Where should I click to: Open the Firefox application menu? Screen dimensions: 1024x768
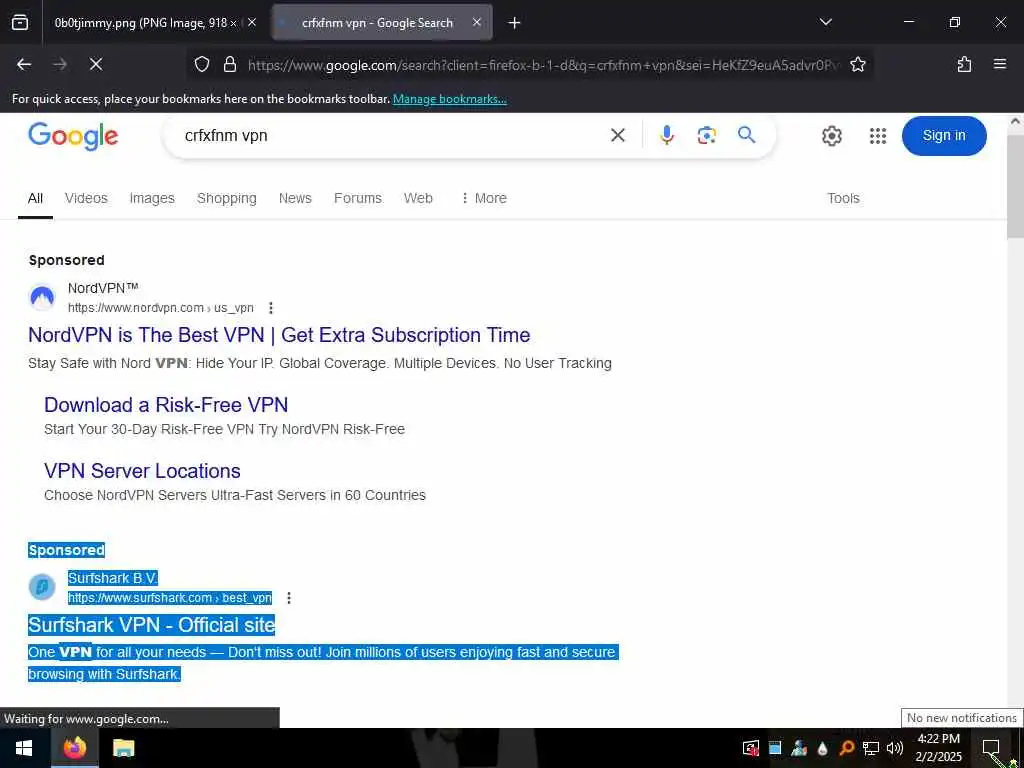(1000, 64)
